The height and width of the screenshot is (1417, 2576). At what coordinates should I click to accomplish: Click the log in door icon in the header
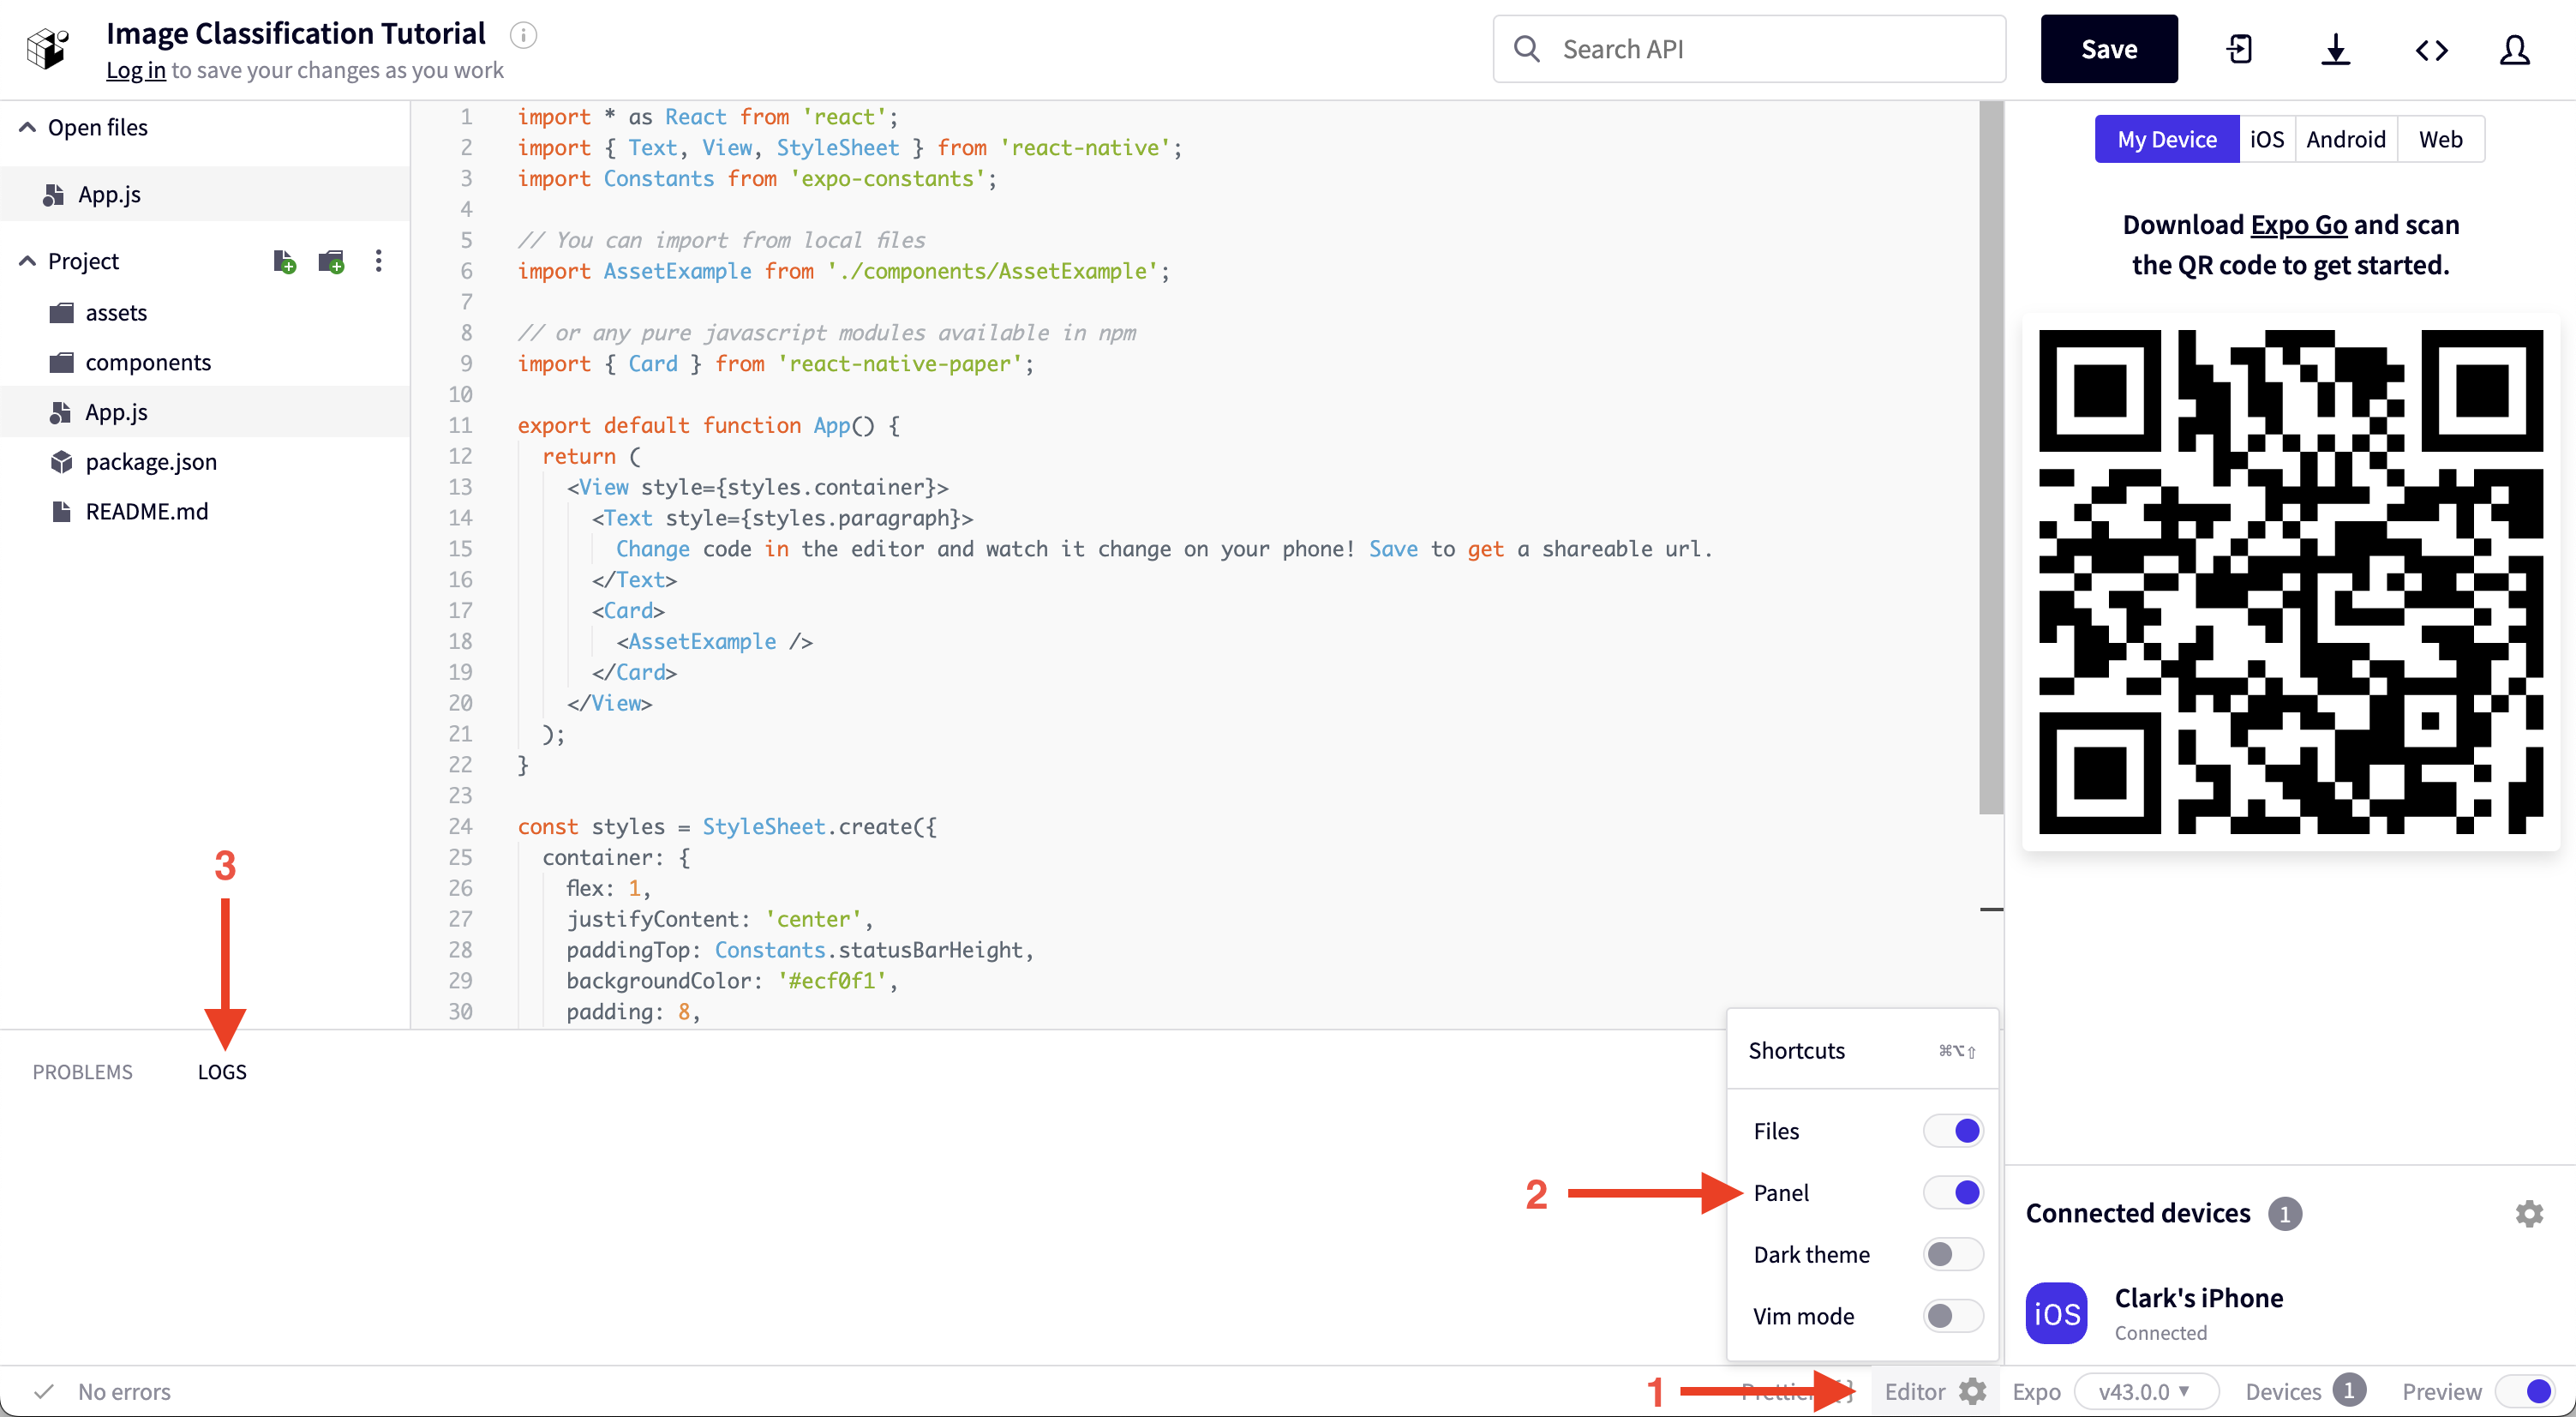tap(2240, 49)
